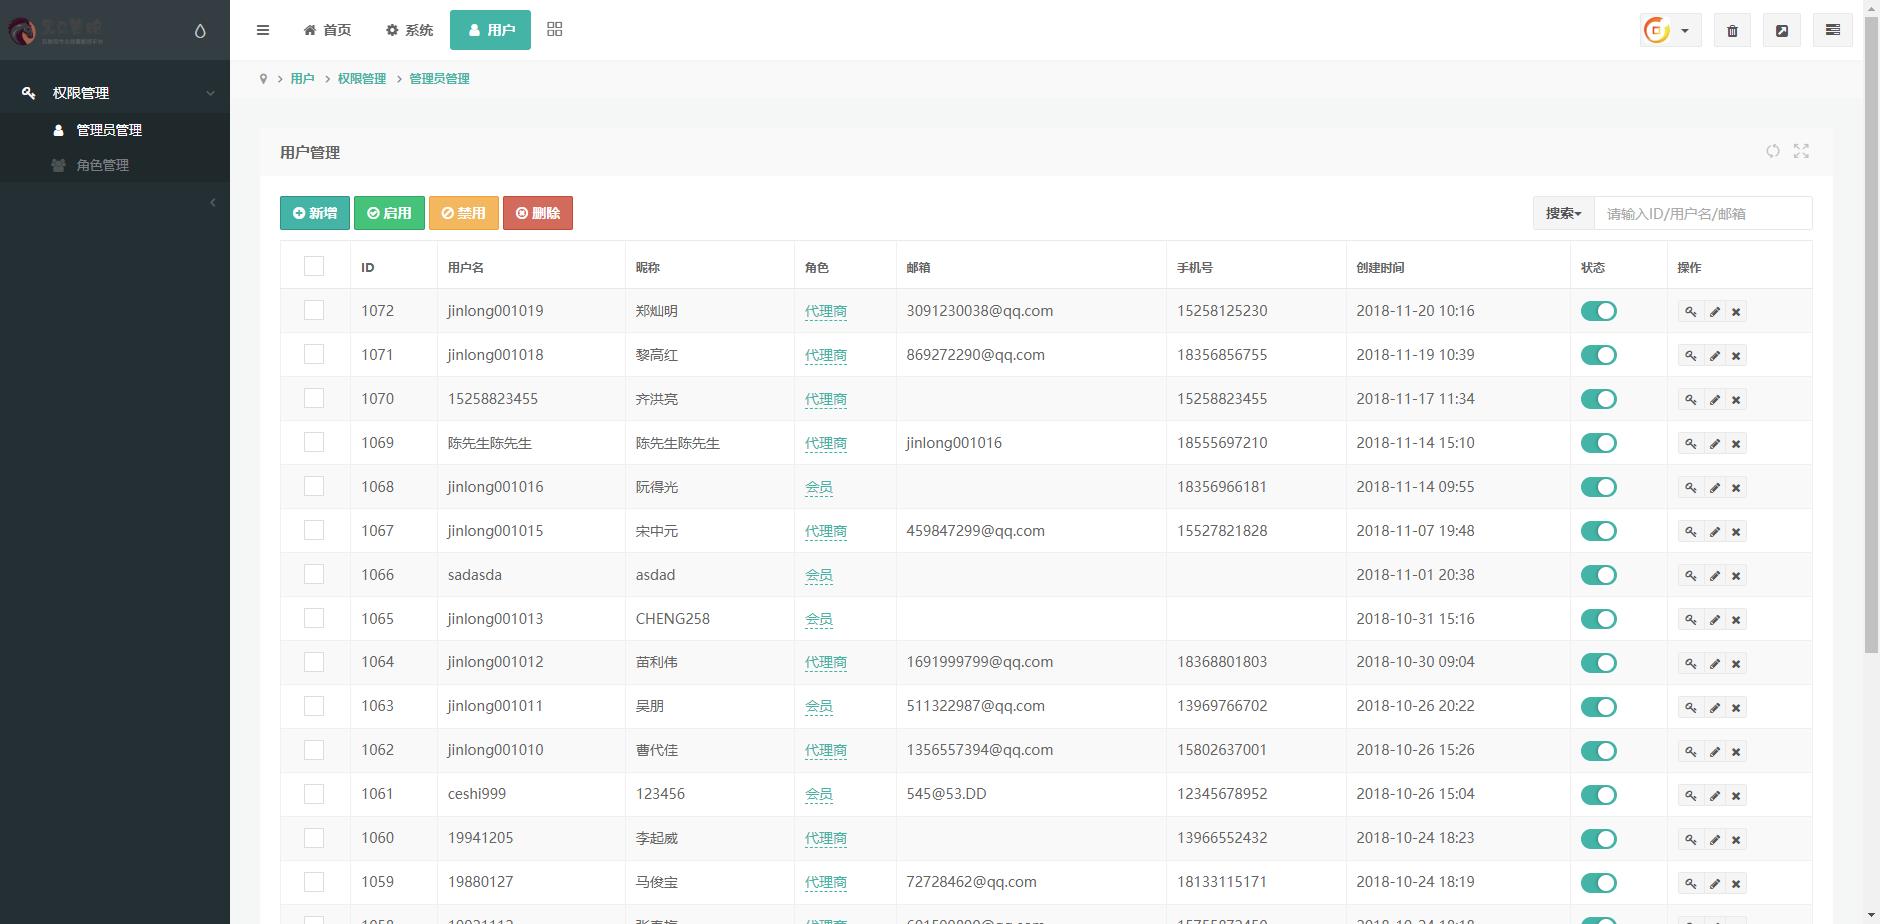The width and height of the screenshot is (1880, 924).
Task: Toggle the sidebar hamburger menu icon
Action: point(263,30)
